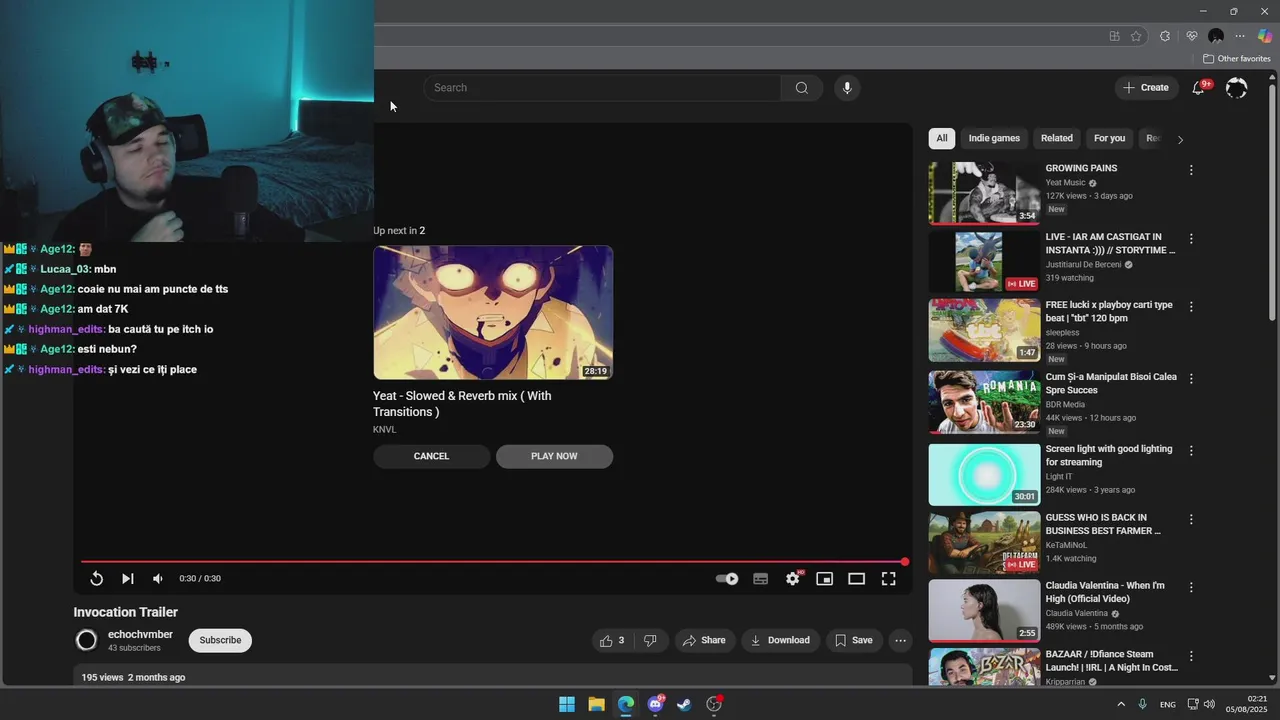Open Windows Start menu
1280x720 pixels.
567,704
